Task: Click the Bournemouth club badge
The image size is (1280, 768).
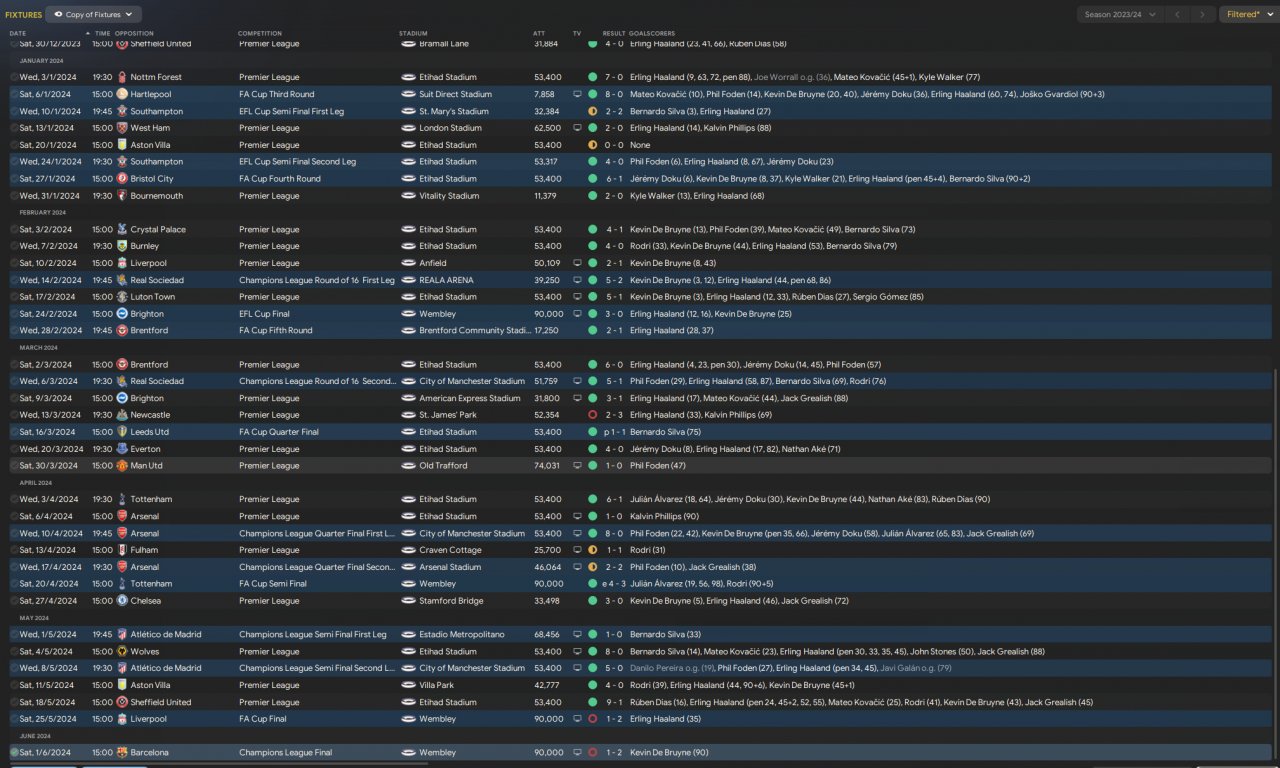Action: coord(122,196)
